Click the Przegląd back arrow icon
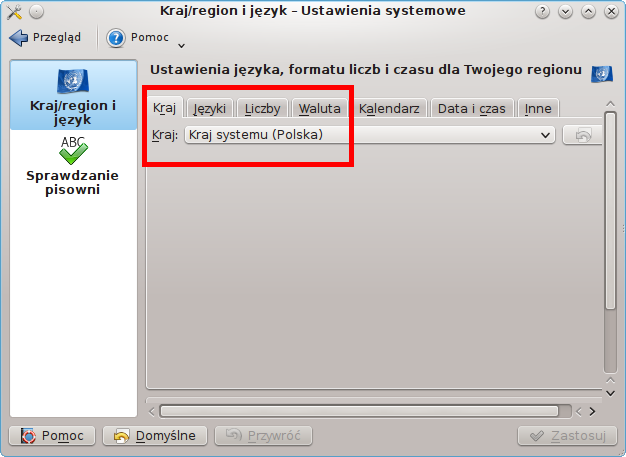The image size is (626, 457). 18,38
